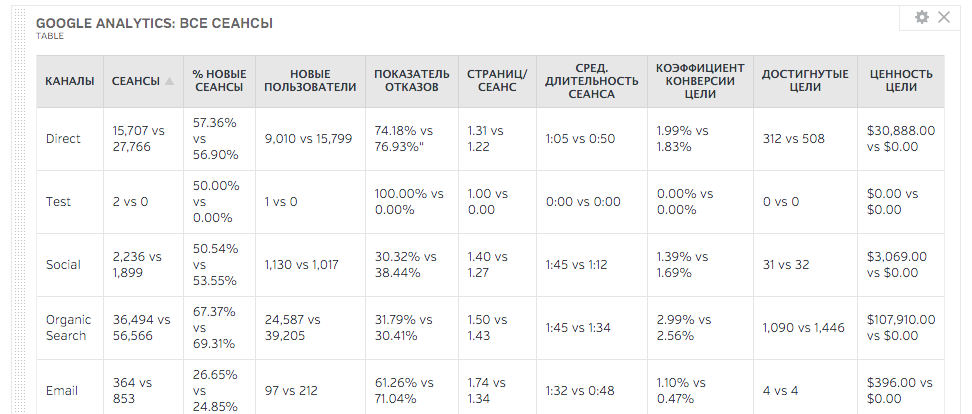Click Коэффициент конверсии цели header
The image size is (972, 414).
click(696, 81)
